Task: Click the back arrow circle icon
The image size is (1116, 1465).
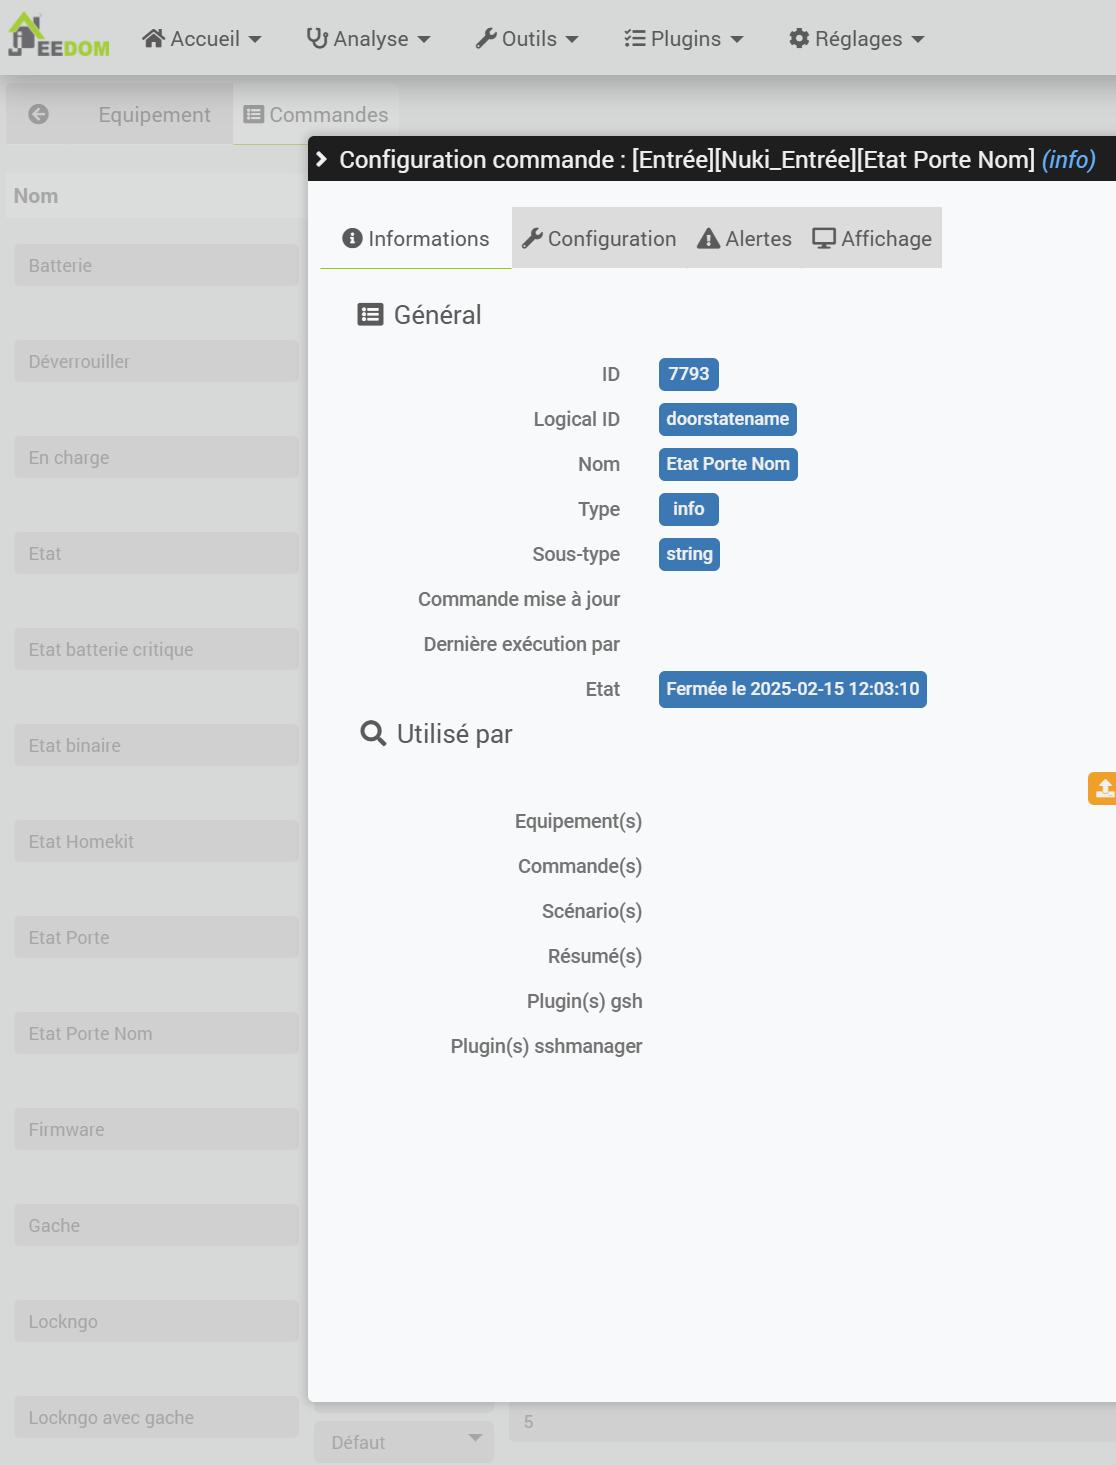Action: (39, 114)
